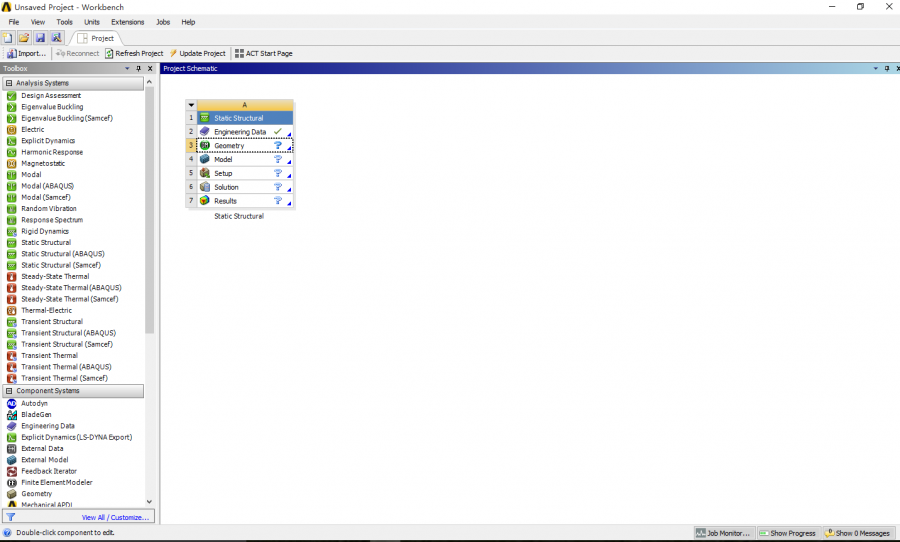
Task: Select the BladeGen component icon
Action: 11,415
